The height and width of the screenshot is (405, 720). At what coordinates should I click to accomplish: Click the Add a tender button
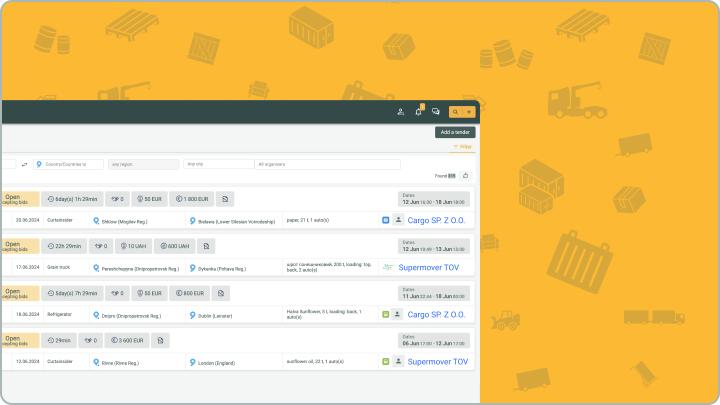click(x=455, y=132)
